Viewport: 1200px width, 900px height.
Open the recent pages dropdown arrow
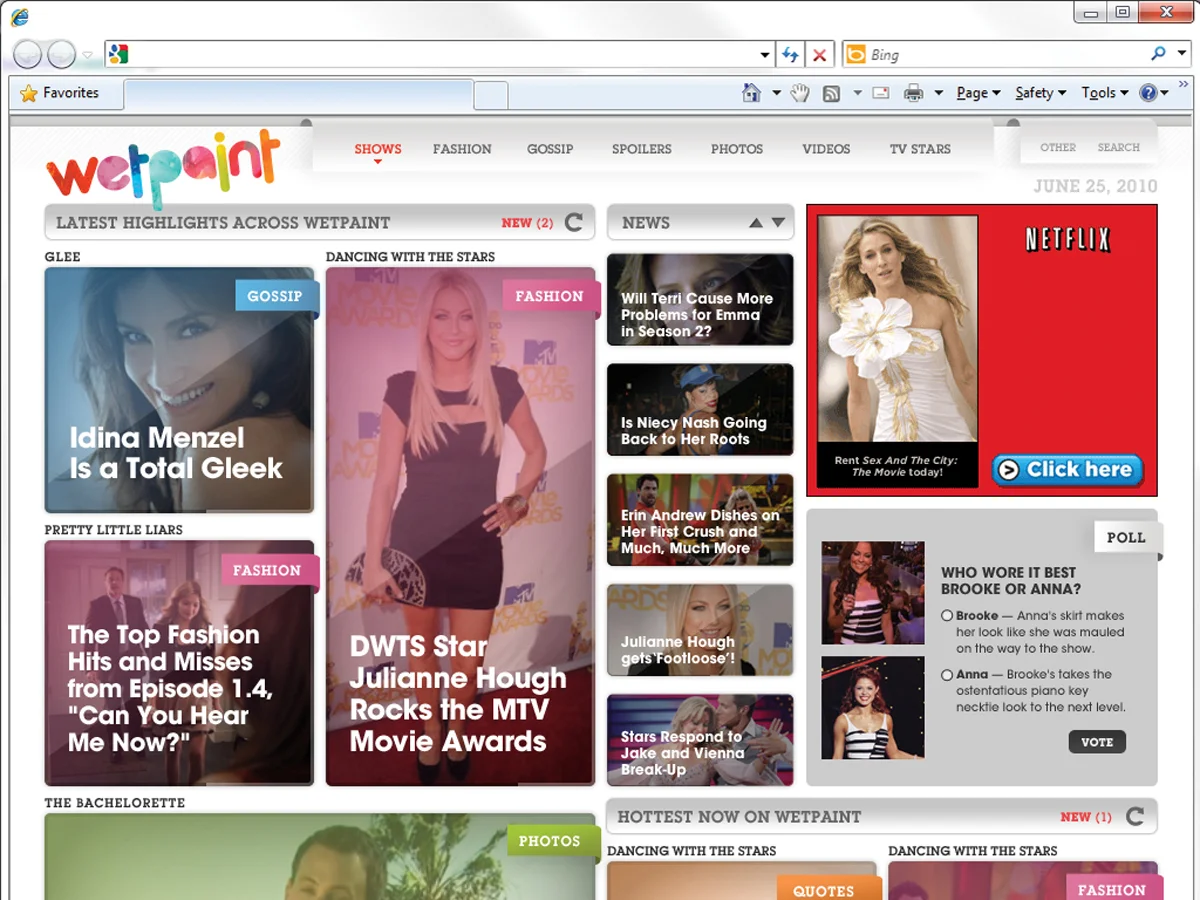click(88, 55)
